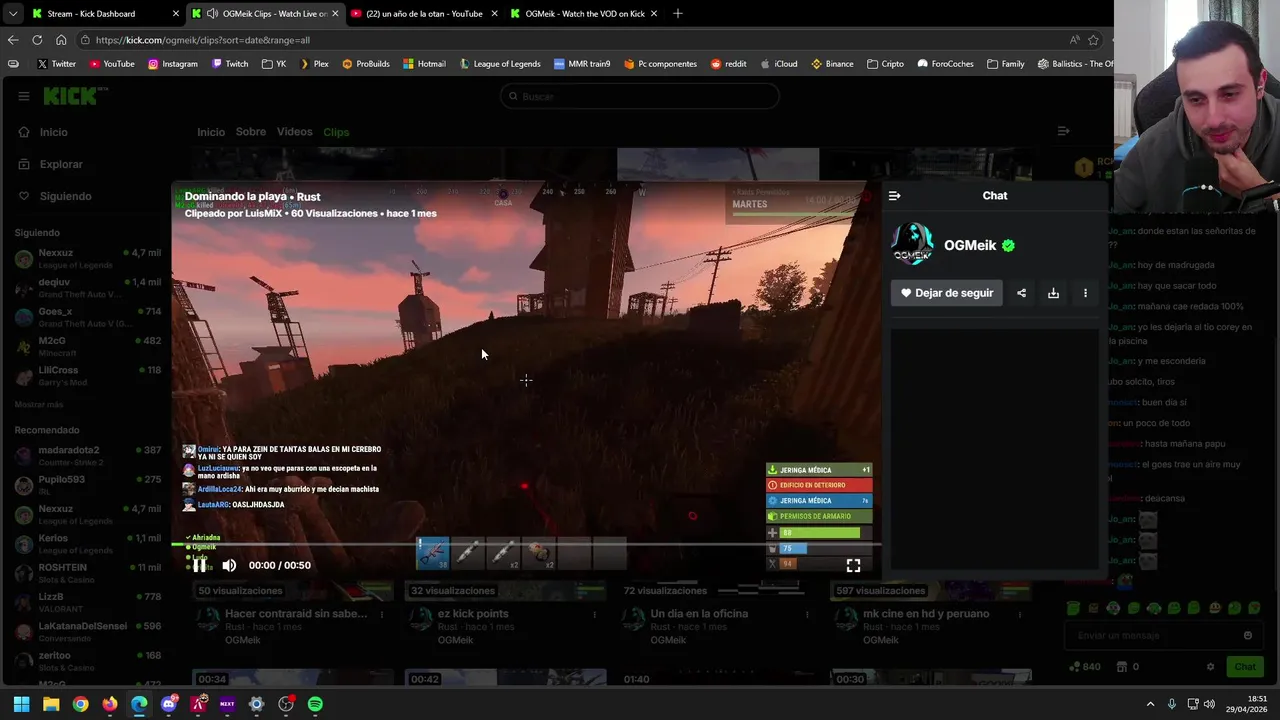
Task: Send message with green Chat button
Action: pos(1244,667)
